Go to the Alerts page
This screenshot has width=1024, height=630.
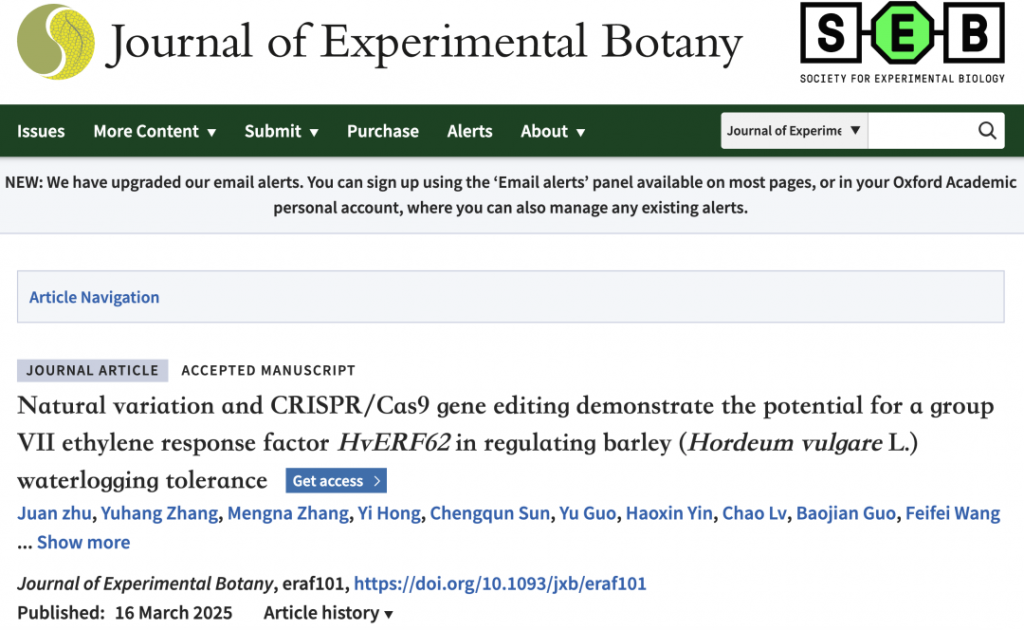(x=469, y=131)
